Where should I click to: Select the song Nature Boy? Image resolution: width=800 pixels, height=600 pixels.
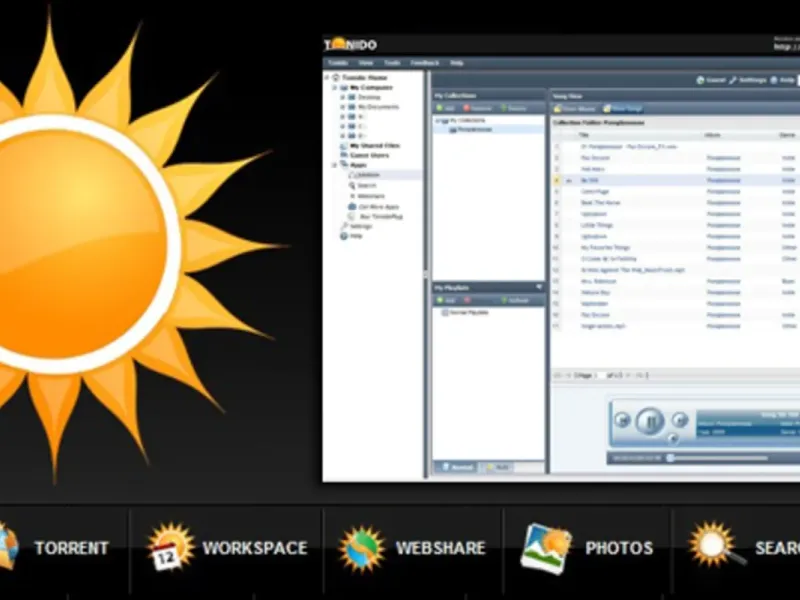pos(595,292)
